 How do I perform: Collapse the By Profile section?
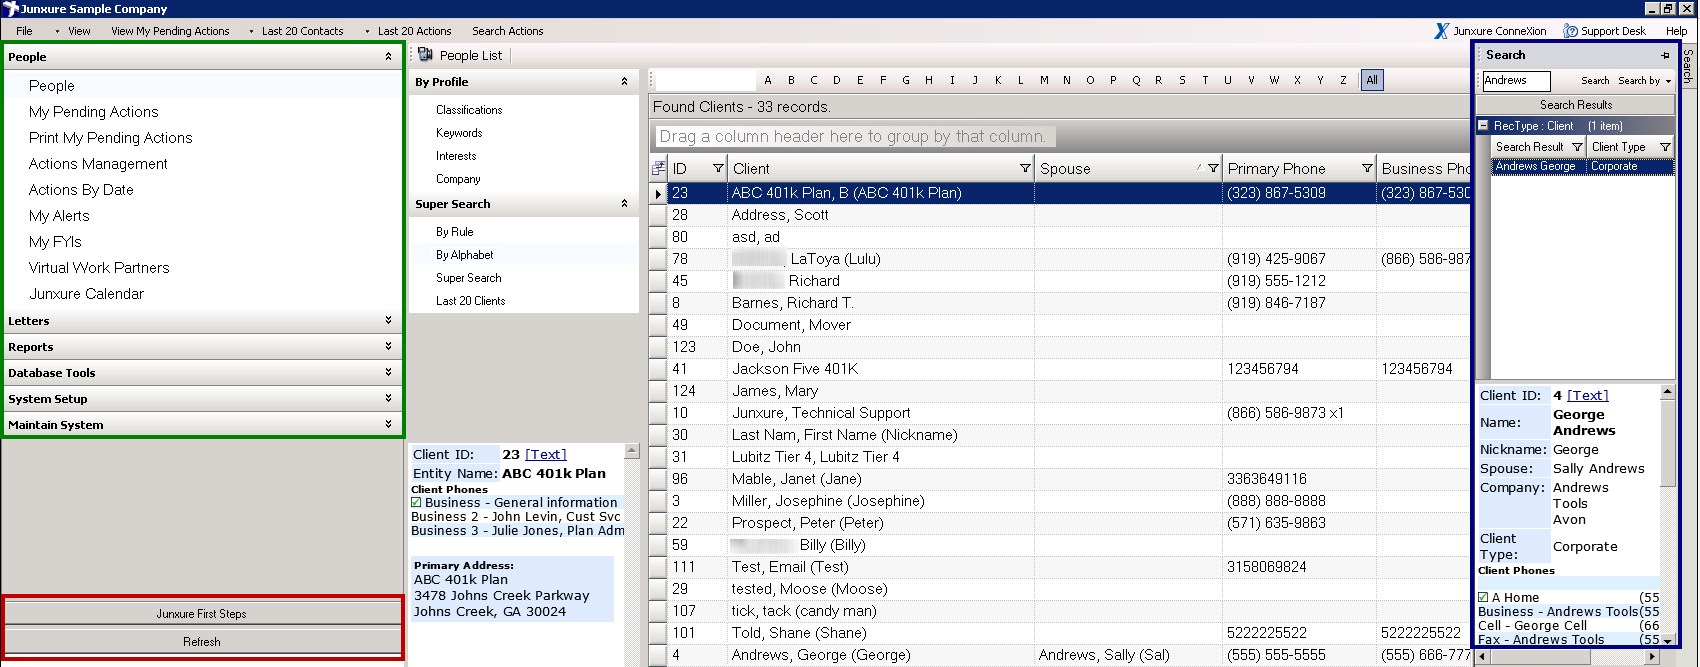[x=624, y=82]
